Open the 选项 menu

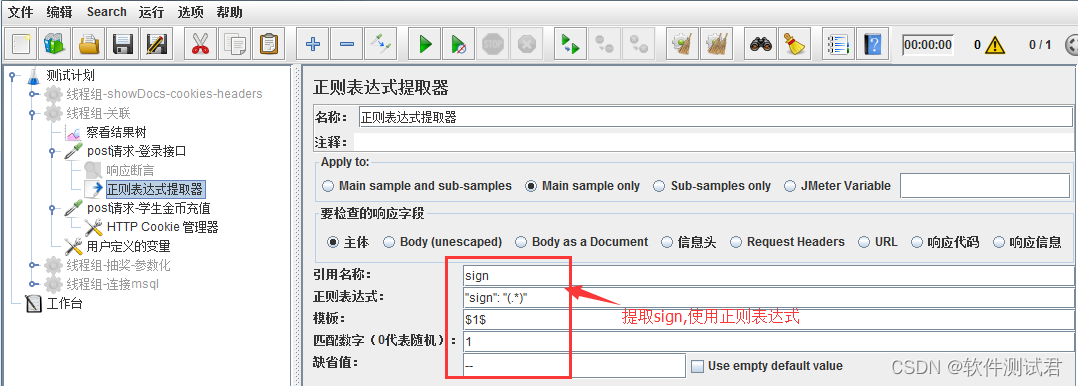190,12
